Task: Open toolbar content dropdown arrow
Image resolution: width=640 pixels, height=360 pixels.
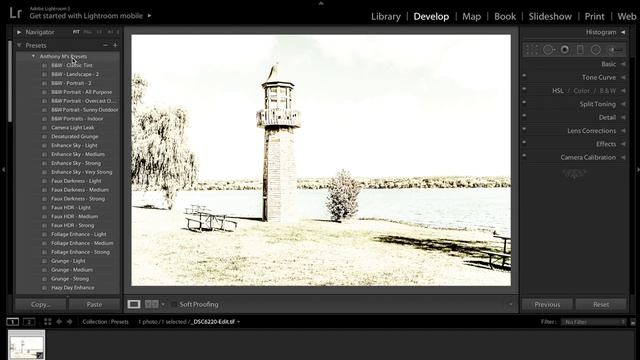Action: [x=510, y=304]
